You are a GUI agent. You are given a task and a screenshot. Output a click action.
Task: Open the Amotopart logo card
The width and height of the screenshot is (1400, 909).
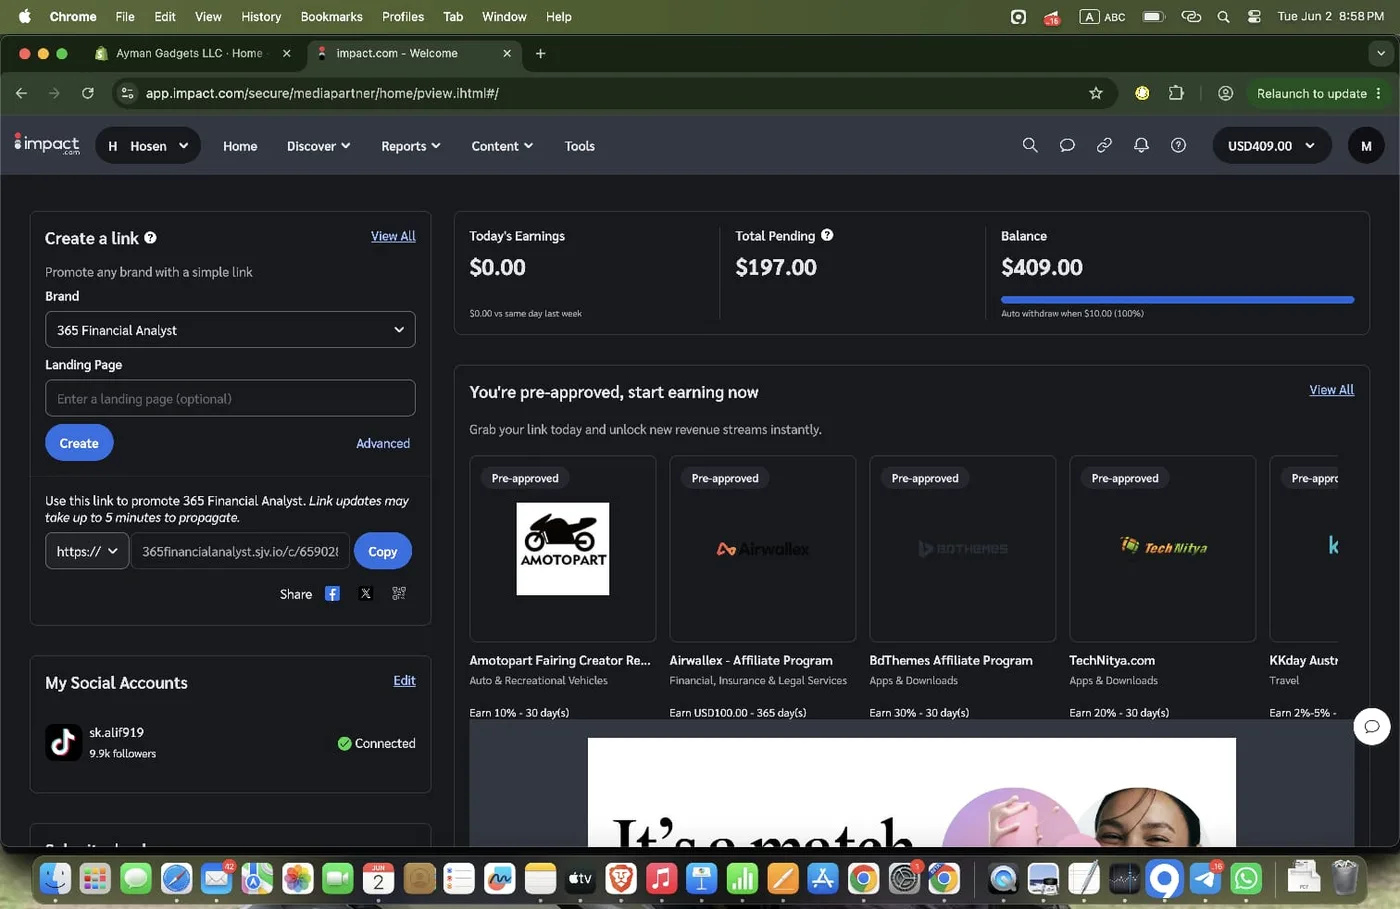click(x=563, y=549)
